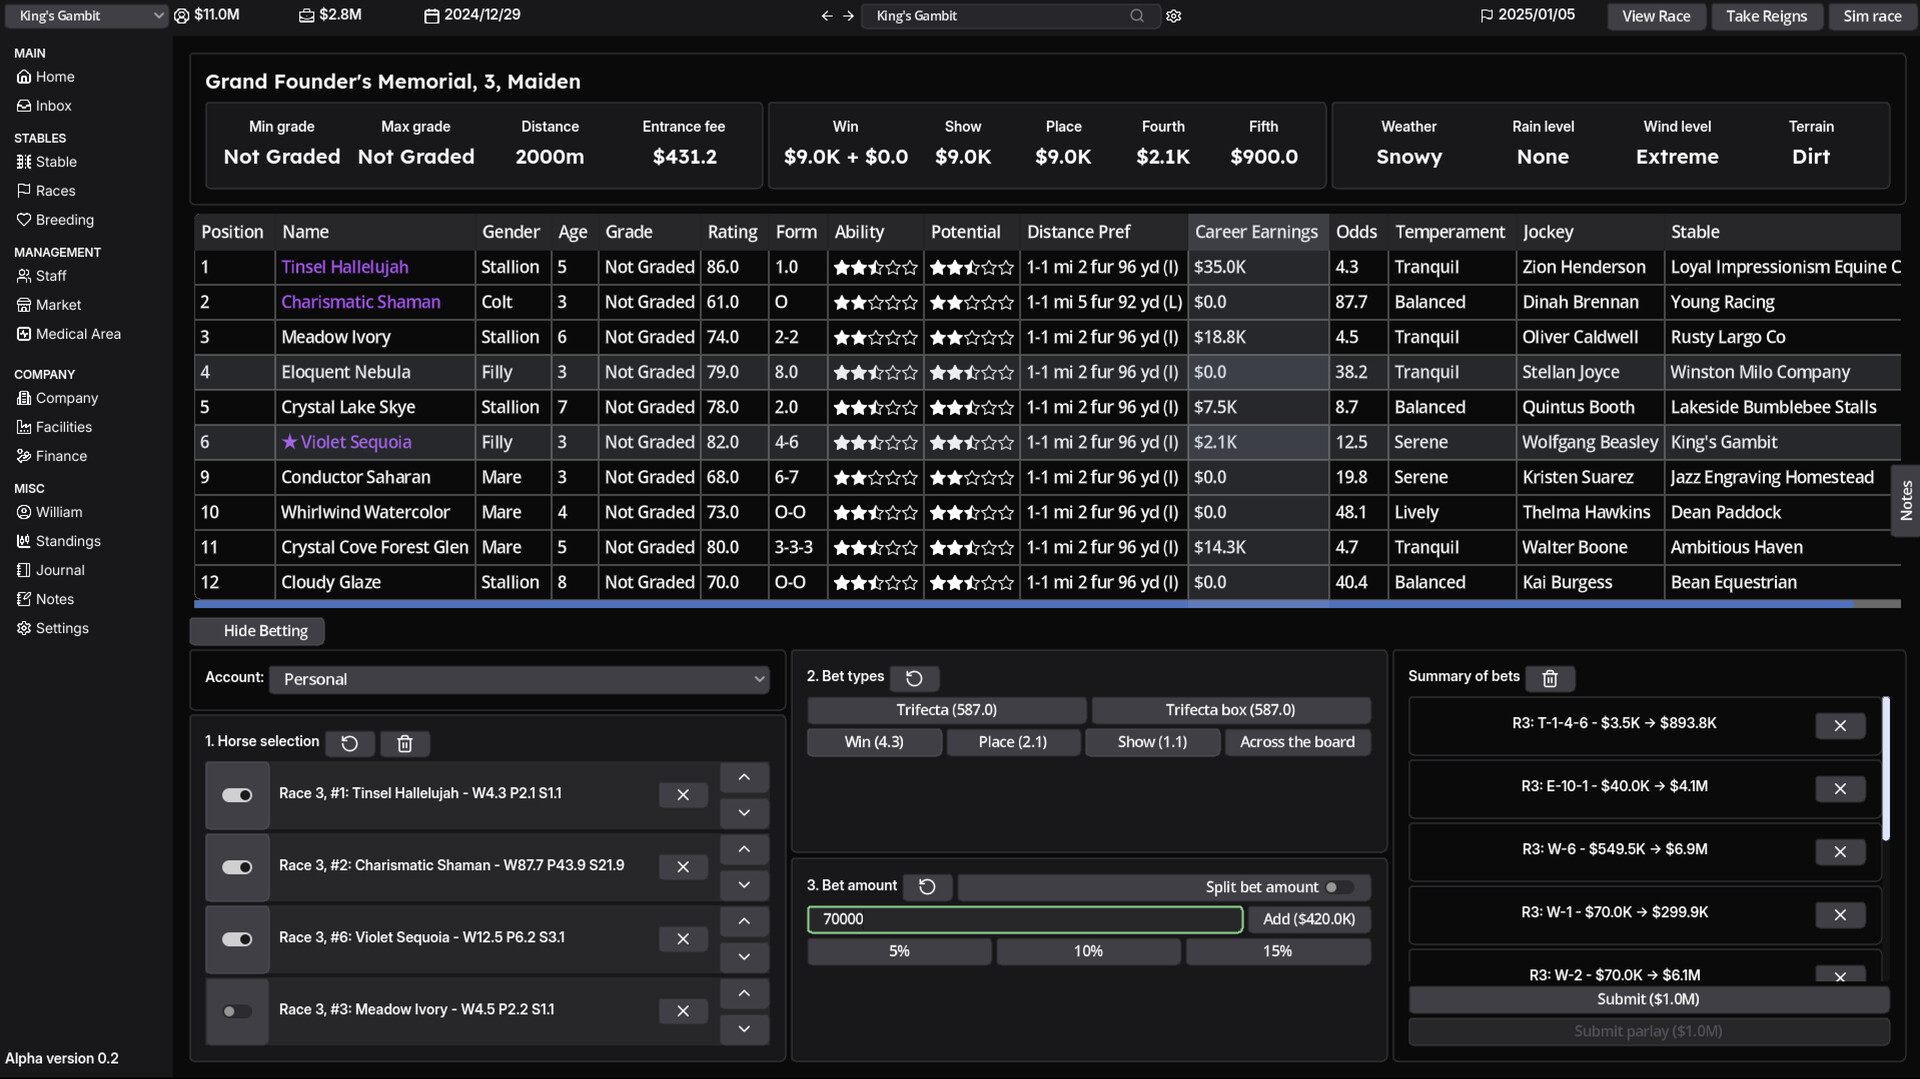The image size is (1920, 1079).
Task: Click the Hide Betting button
Action: [x=257, y=631]
